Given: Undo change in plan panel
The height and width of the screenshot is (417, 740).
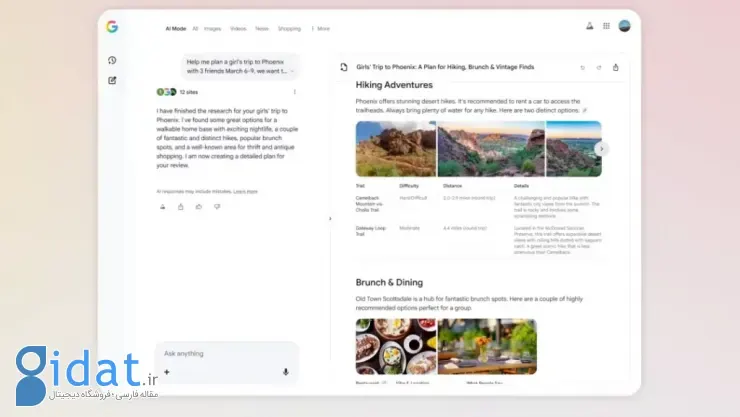Looking at the screenshot, I should point(582,67).
